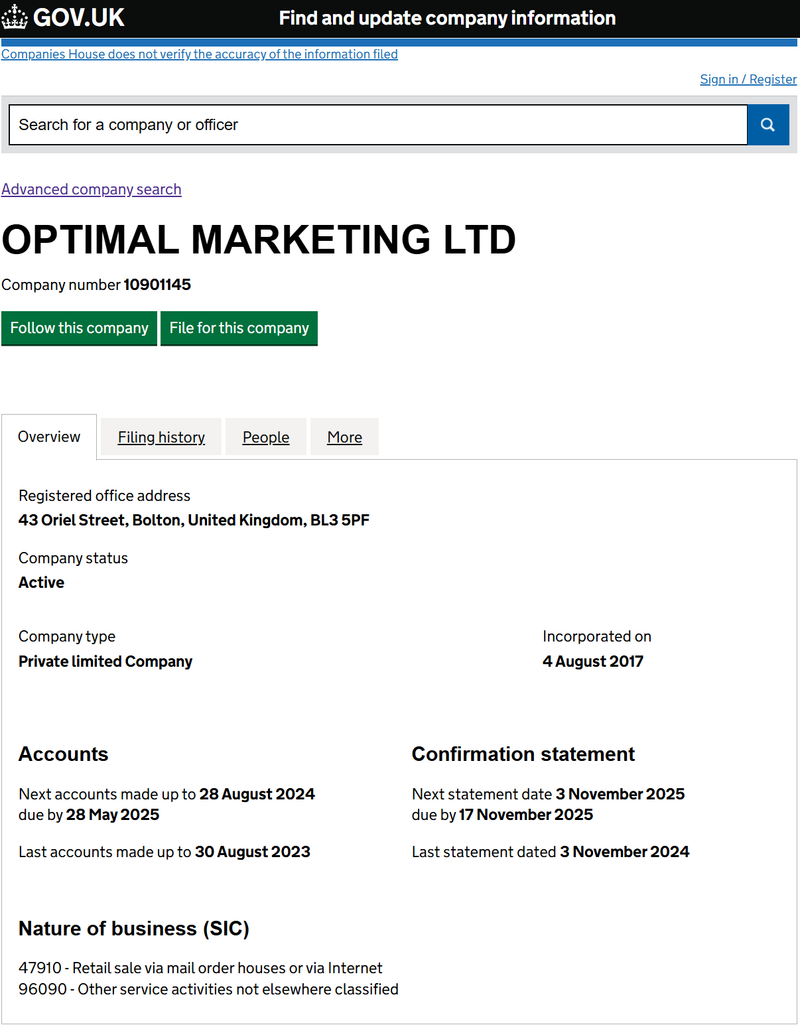800x1029 pixels.
Task: Click last accounts date 30 August 2023
Action: pos(253,852)
